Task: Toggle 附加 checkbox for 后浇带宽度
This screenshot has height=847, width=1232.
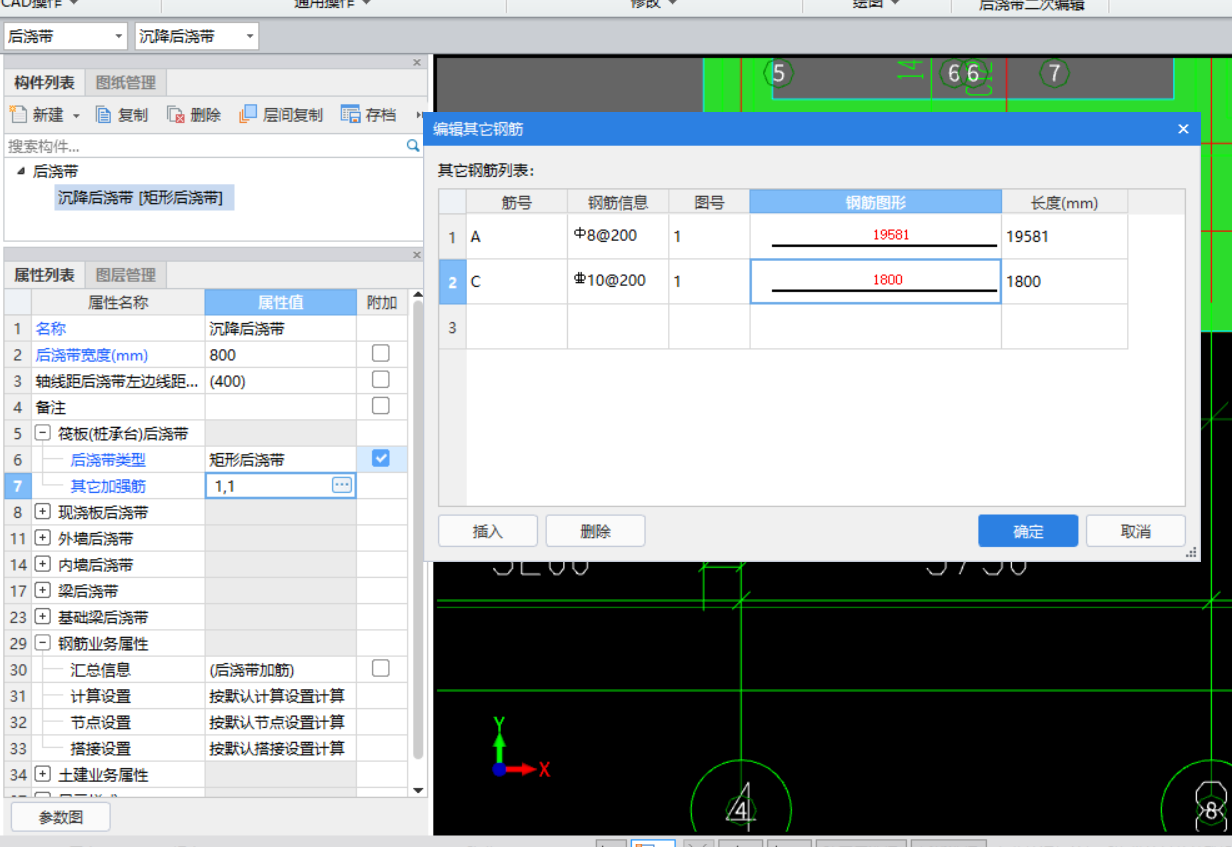Action: (381, 353)
